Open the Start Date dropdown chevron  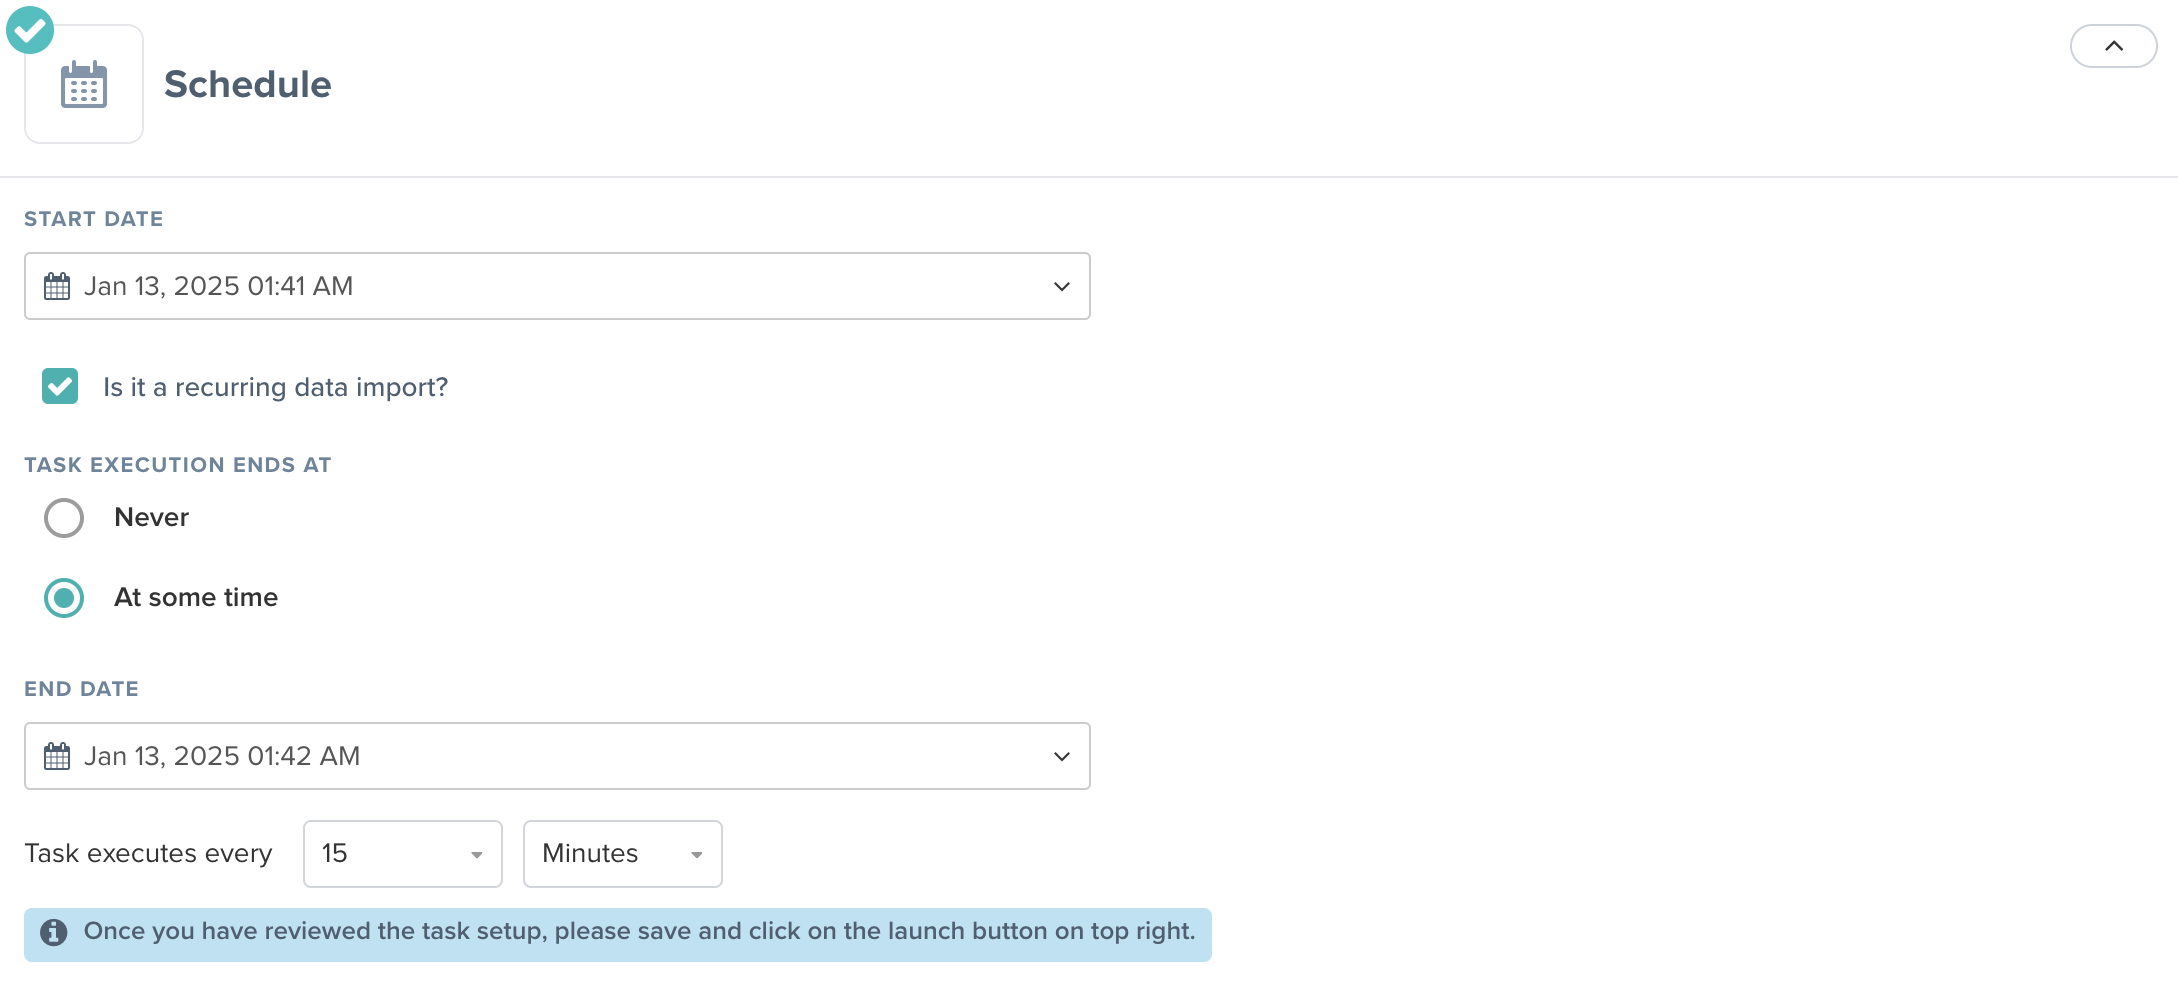tap(1061, 287)
